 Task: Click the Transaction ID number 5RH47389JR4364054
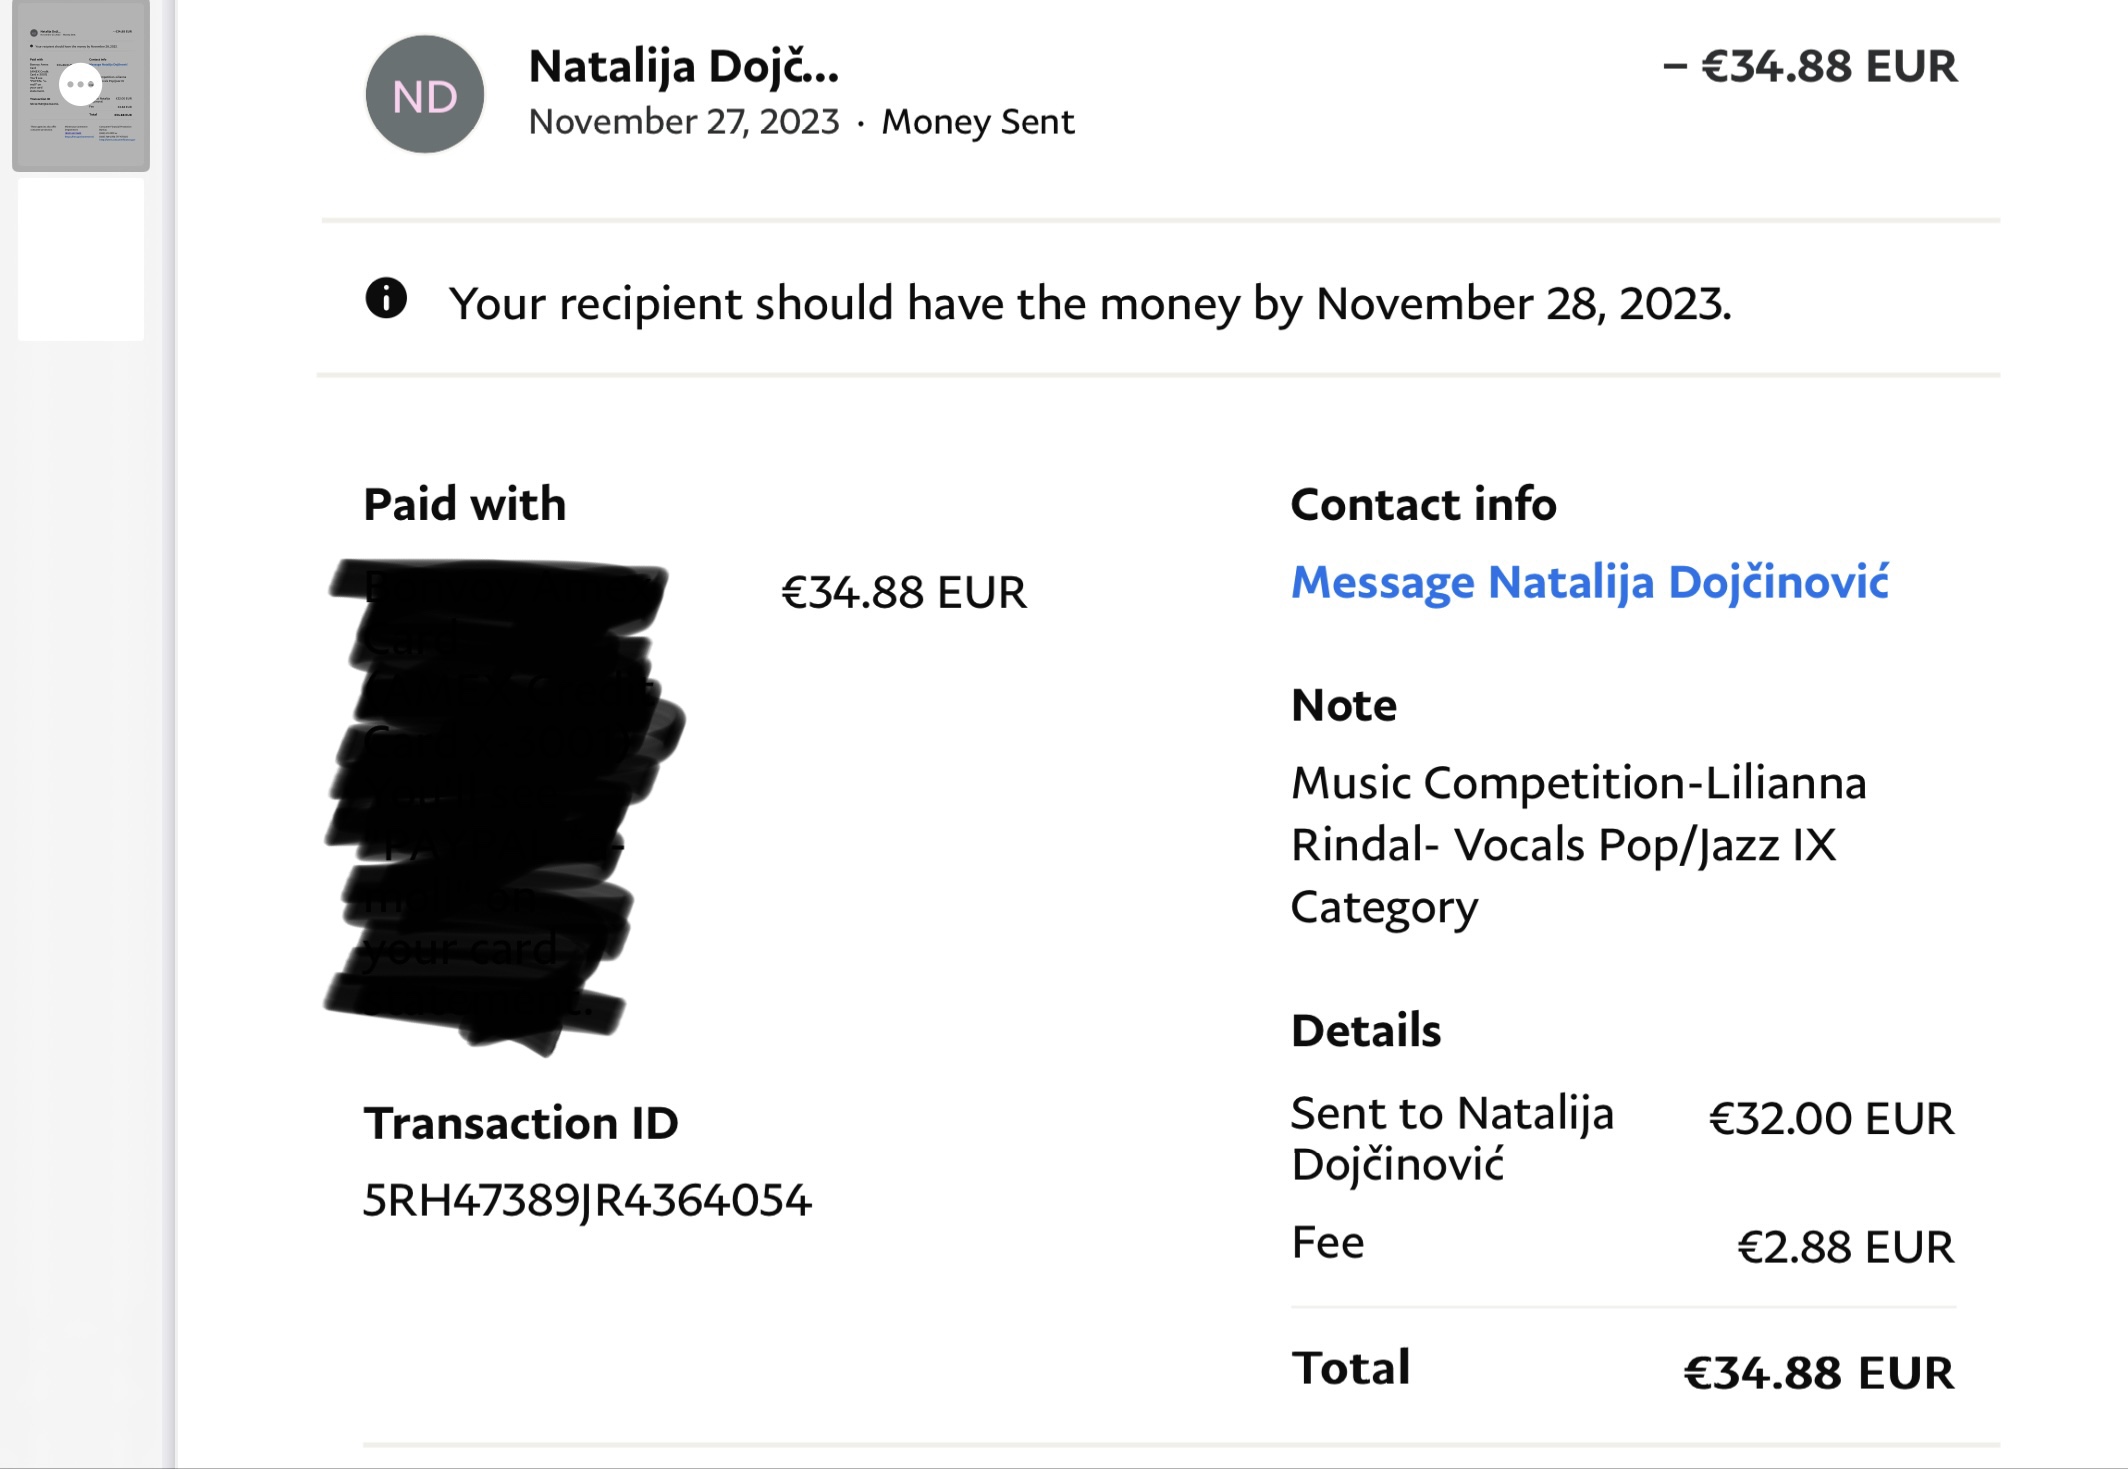point(587,1200)
